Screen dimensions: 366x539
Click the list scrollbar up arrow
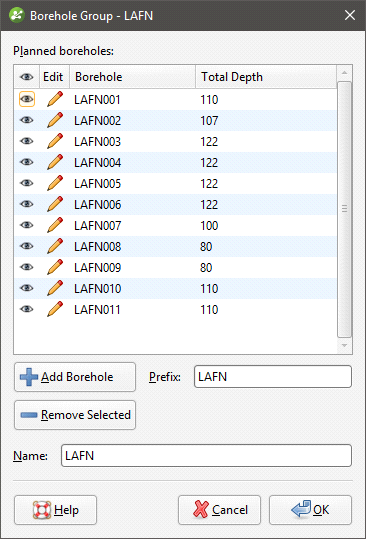[x=344, y=73]
